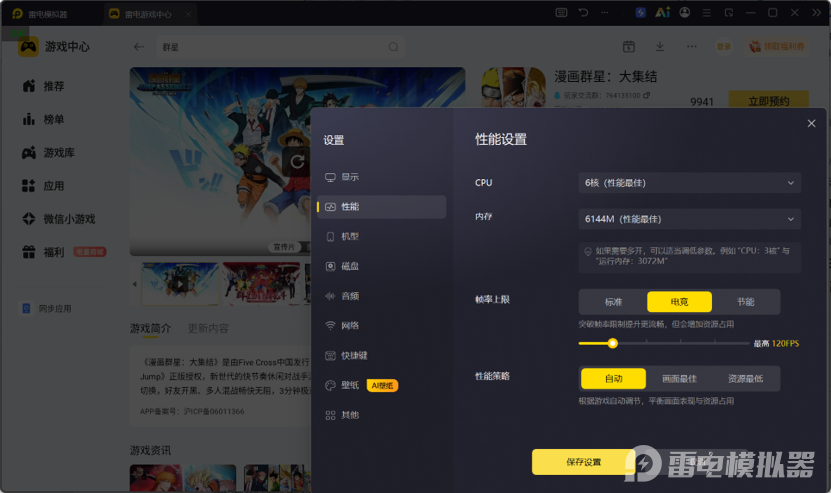Click the search magnifier icon
This screenshot has height=493, width=831.
pos(393,47)
